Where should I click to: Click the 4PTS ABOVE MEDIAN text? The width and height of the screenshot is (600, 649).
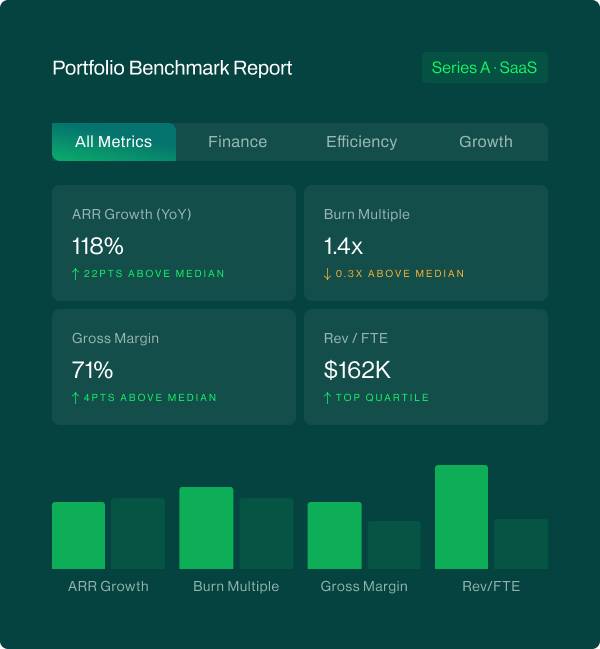point(150,398)
